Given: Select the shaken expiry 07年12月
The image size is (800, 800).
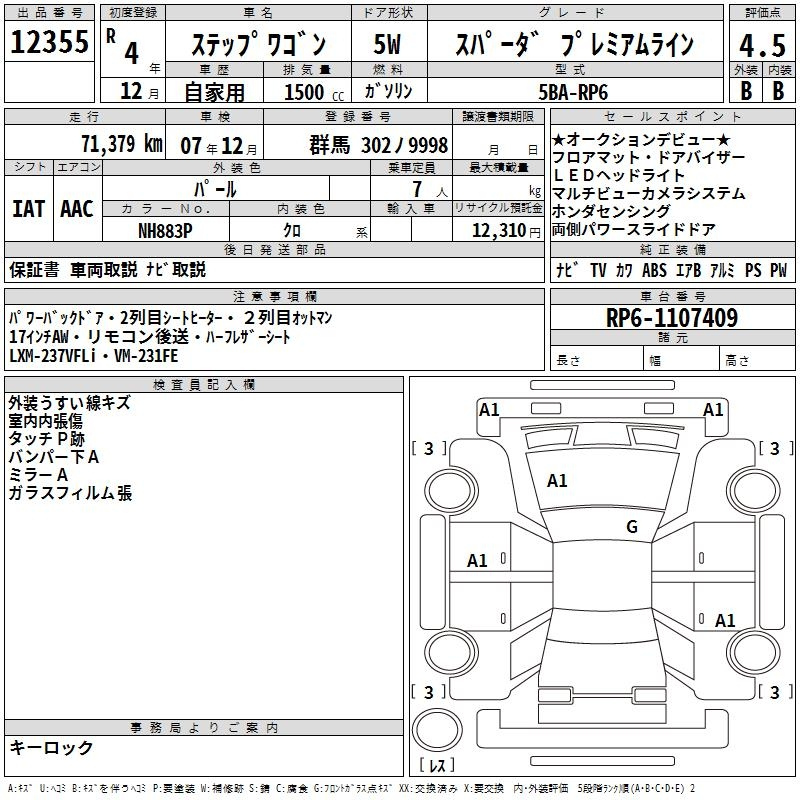Looking at the screenshot, I should pos(219,146).
